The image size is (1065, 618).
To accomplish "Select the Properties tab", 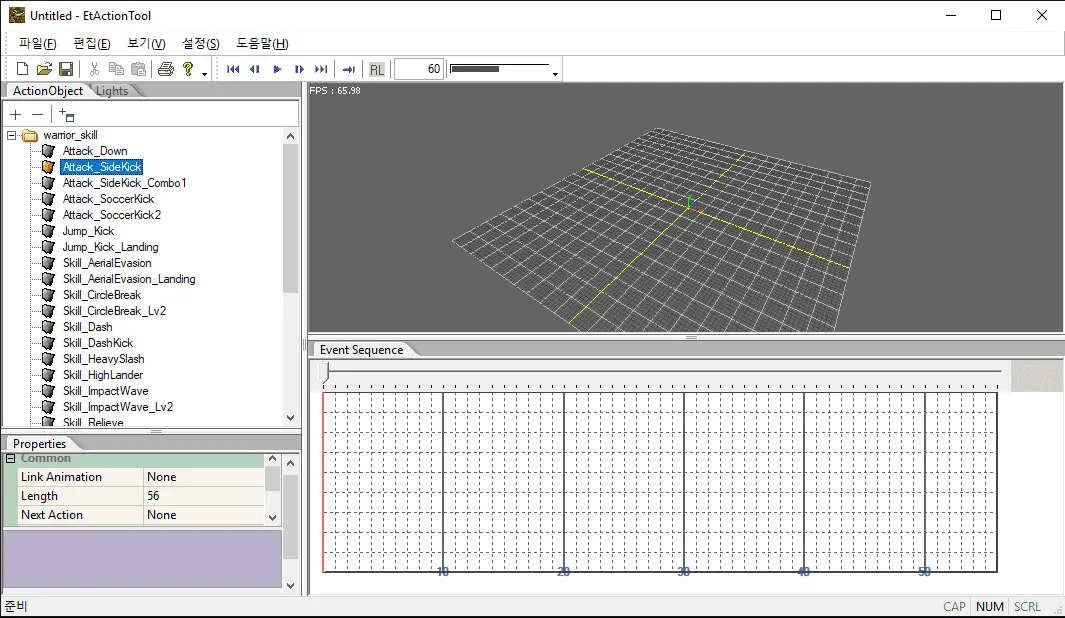I will coord(39,443).
